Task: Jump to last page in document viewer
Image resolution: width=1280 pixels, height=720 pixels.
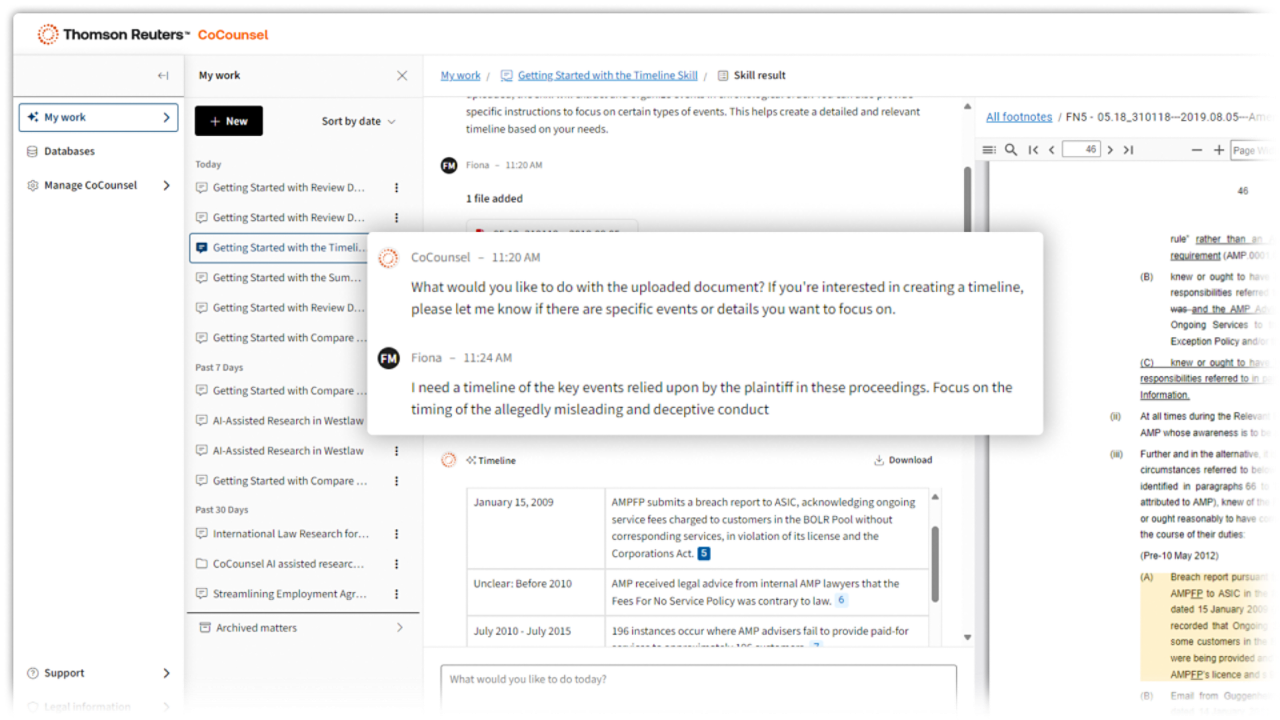Action: 1128,150
